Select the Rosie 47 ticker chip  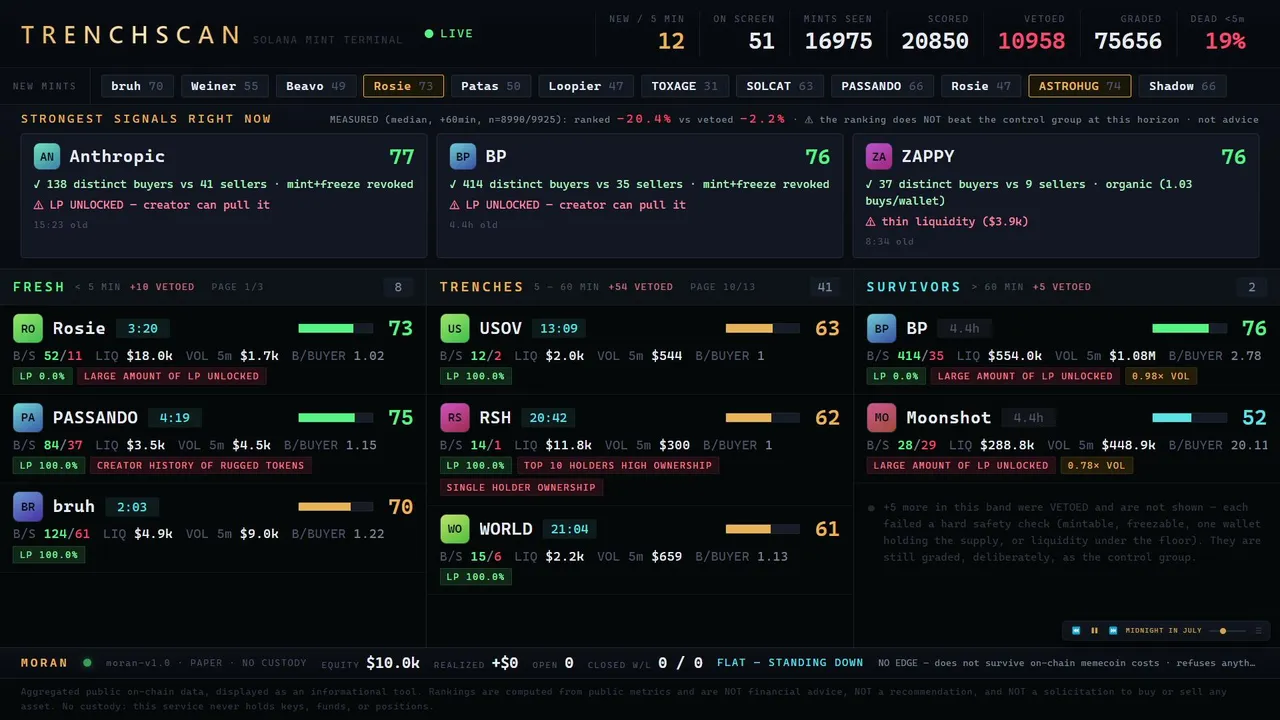click(x=981, y=86)
